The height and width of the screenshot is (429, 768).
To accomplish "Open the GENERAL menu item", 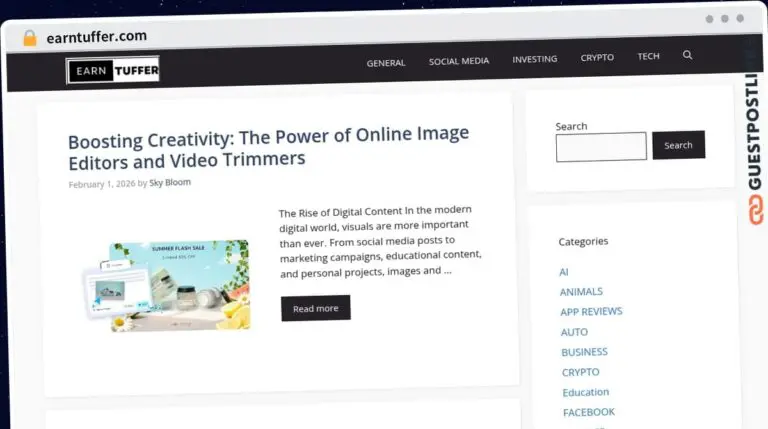I will point(385,63).
